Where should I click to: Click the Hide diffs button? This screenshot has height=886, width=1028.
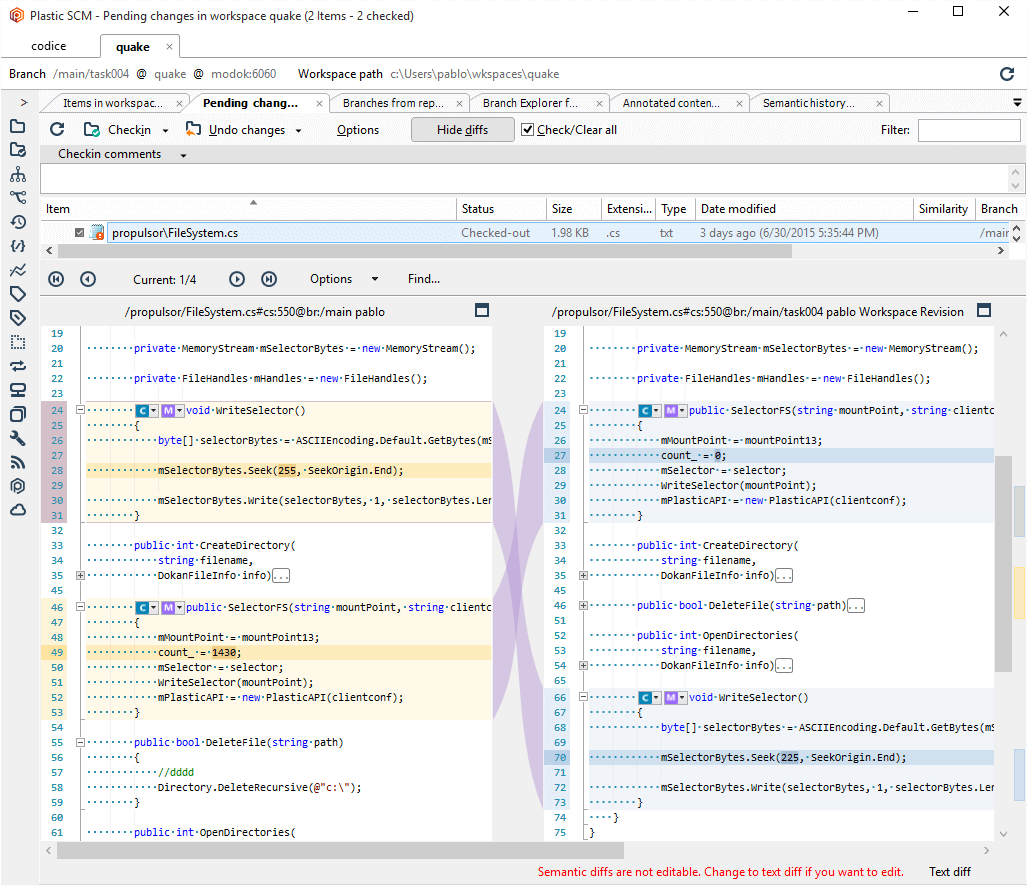tap(462, 129)
